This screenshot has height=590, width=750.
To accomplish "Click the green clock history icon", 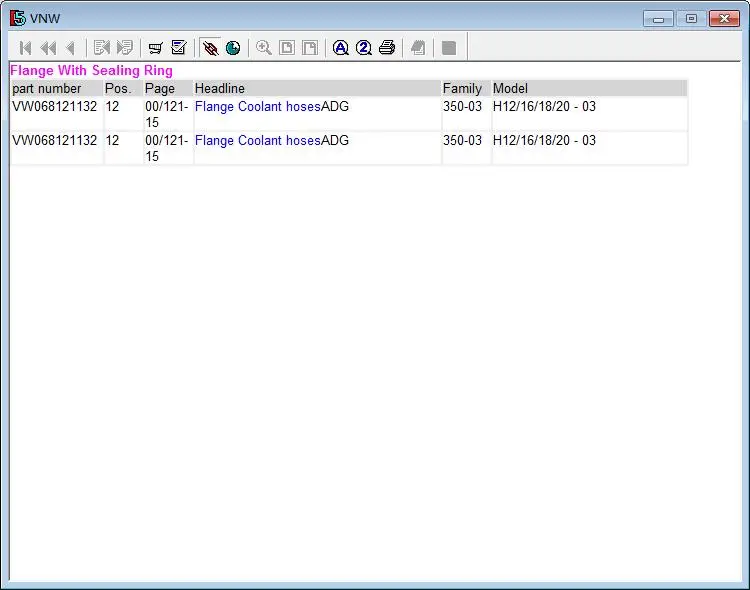I will [x=233, y=48].
